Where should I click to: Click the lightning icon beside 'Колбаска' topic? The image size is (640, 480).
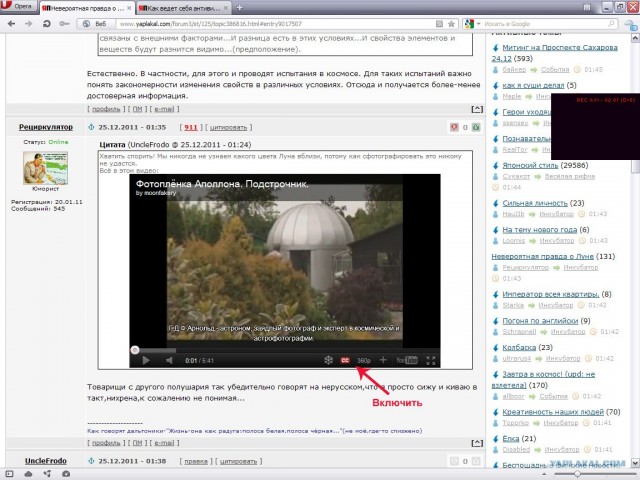click(496, 348)
